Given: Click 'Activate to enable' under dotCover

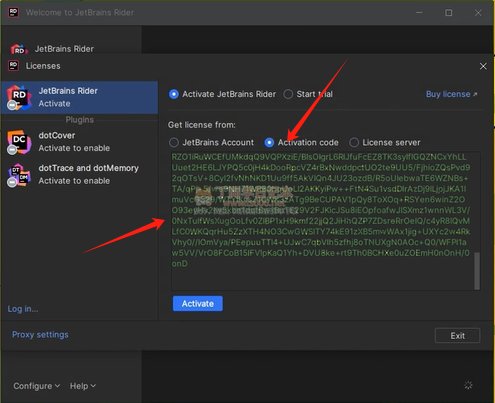Looking at the screenshot, I should 74,148.
